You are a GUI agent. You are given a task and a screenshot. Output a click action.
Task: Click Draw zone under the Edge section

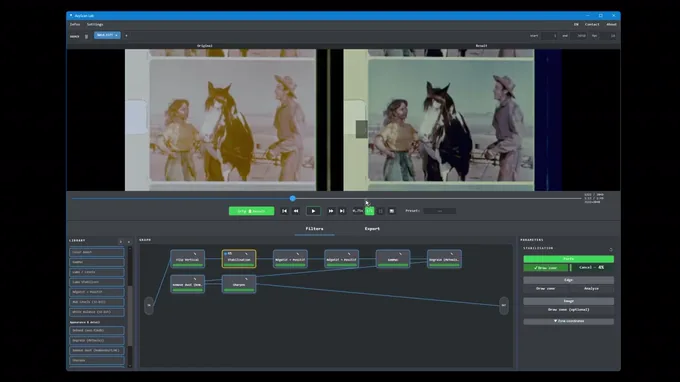pos(546,289)
